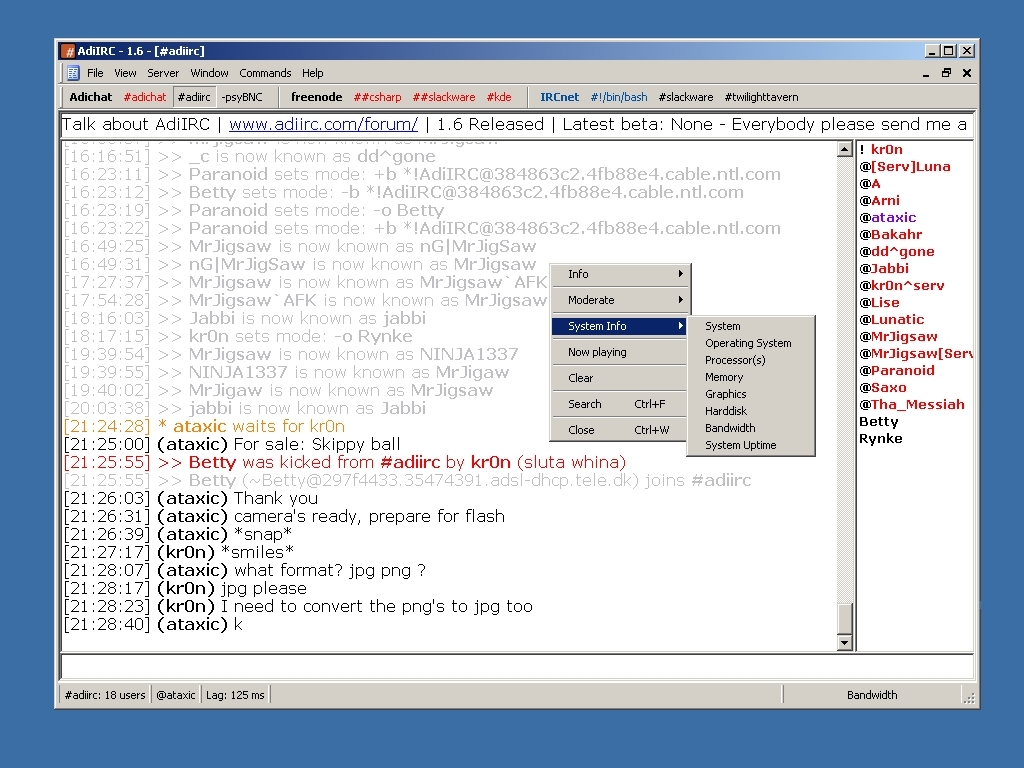Click the AdiIRC title bar app icon
Viewport: 1024px width, 768px height.
tap(68, 51)
